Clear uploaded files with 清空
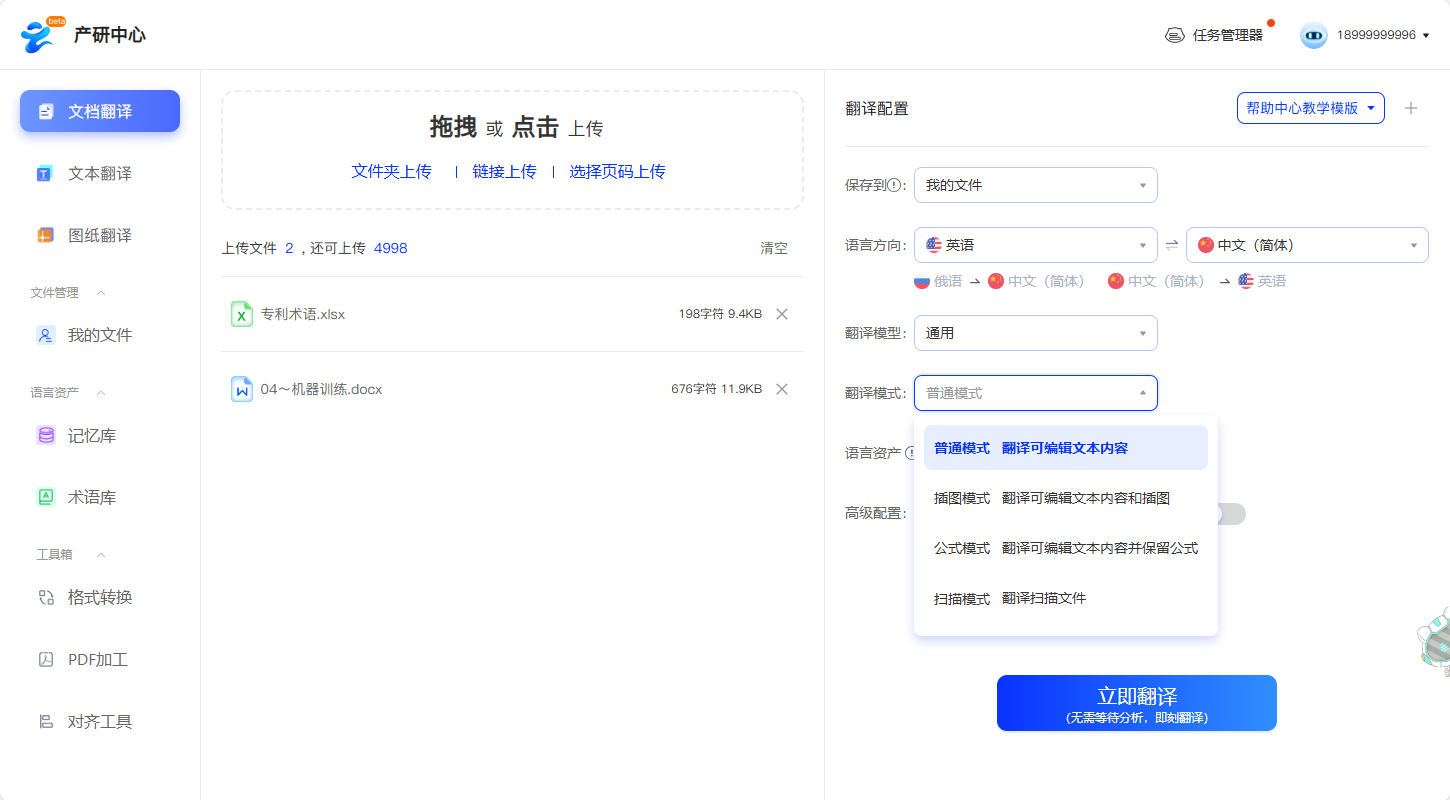Viewport: 1450px width, 800px height. click(x=774, y=248)
